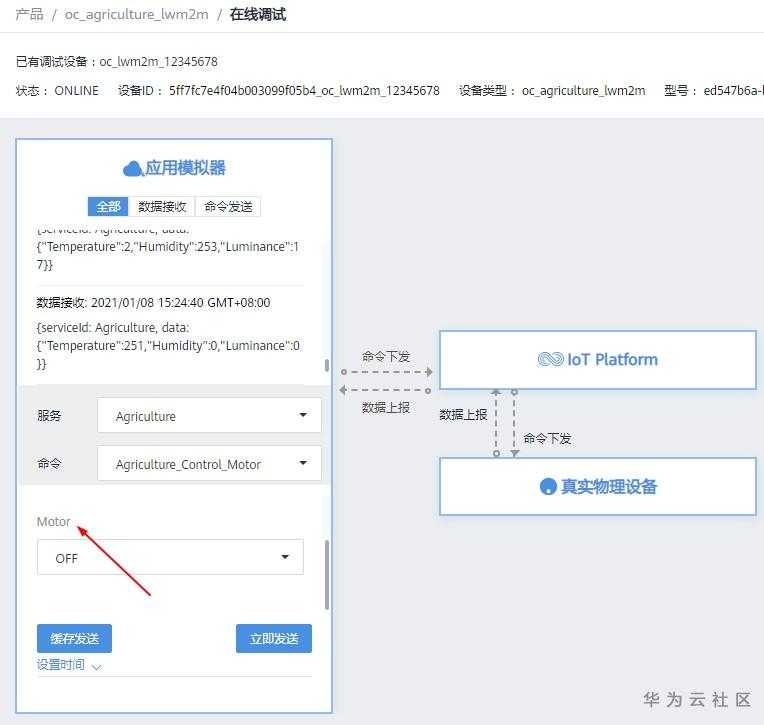Click the "Temperature":2,"Humidity":253 data message
This screenshot has width=764, height=725.
click(168, 255)
